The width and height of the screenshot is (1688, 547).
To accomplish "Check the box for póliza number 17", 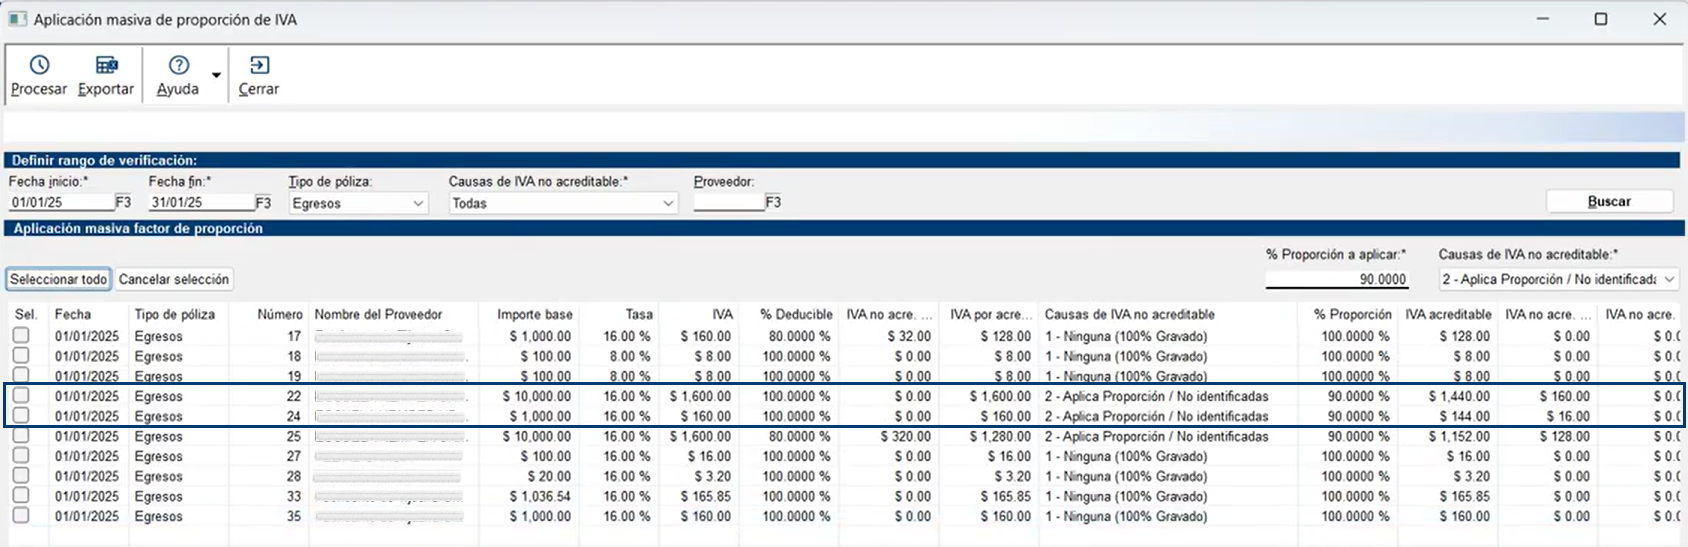I will coord(21,336).
